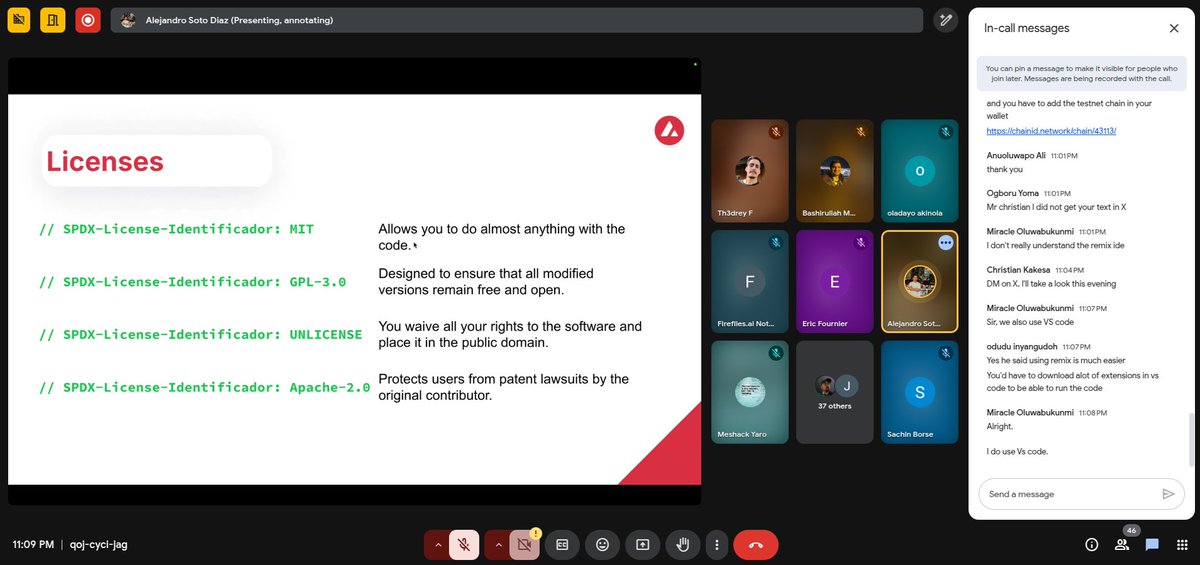Screen dimensions: 1200x565
Task: Open the More options menu
Action: (716, 545)
